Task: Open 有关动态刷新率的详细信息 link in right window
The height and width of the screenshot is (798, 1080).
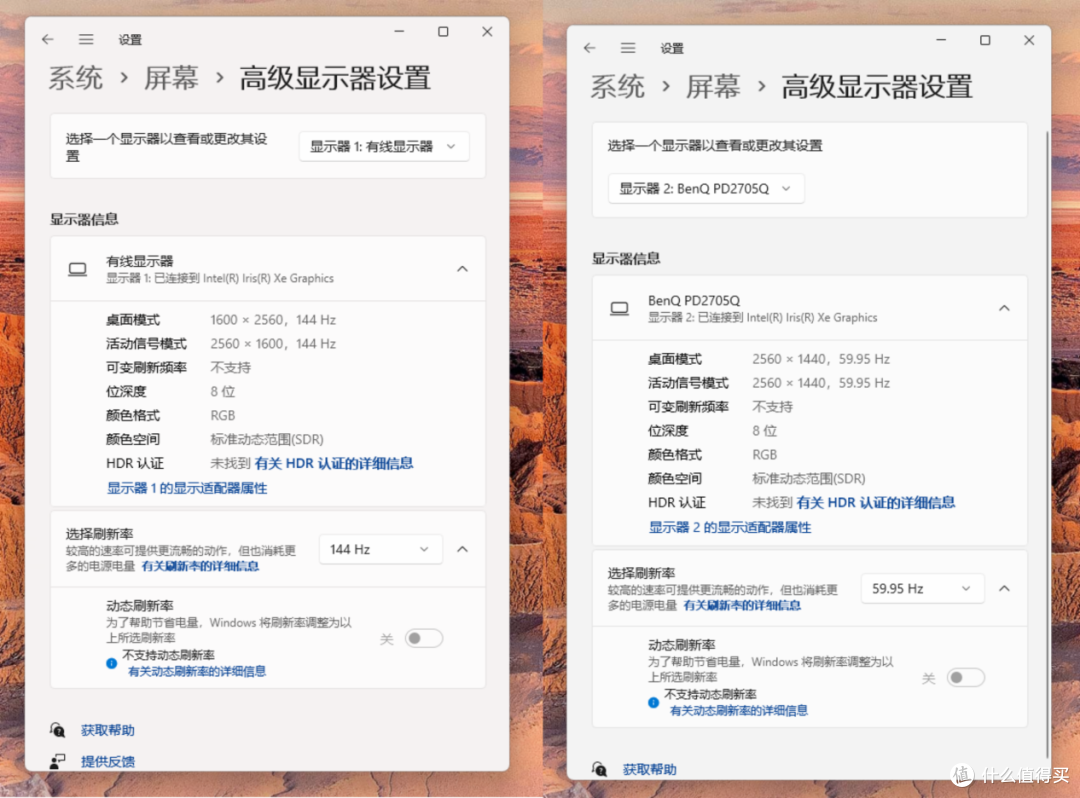Action: point(739,711)
